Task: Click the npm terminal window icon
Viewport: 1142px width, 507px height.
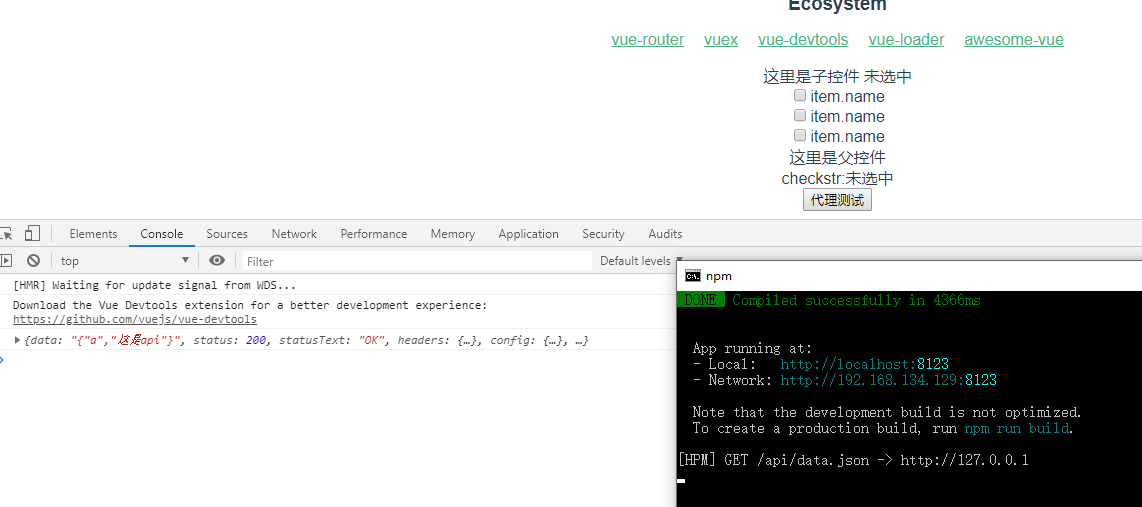Action: coord(692,276)
